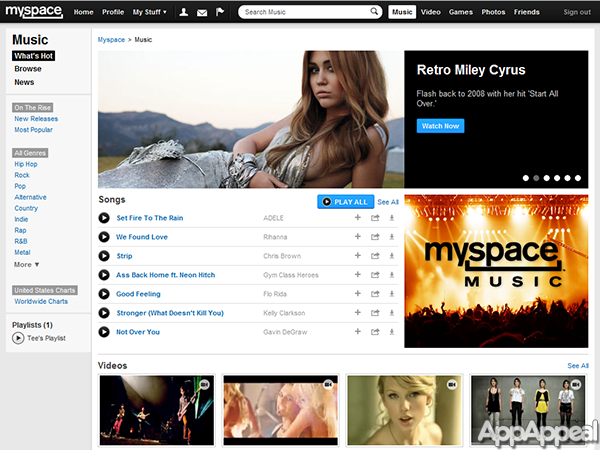
Task: Open the mail envelope icon
Action: [202, 13]
